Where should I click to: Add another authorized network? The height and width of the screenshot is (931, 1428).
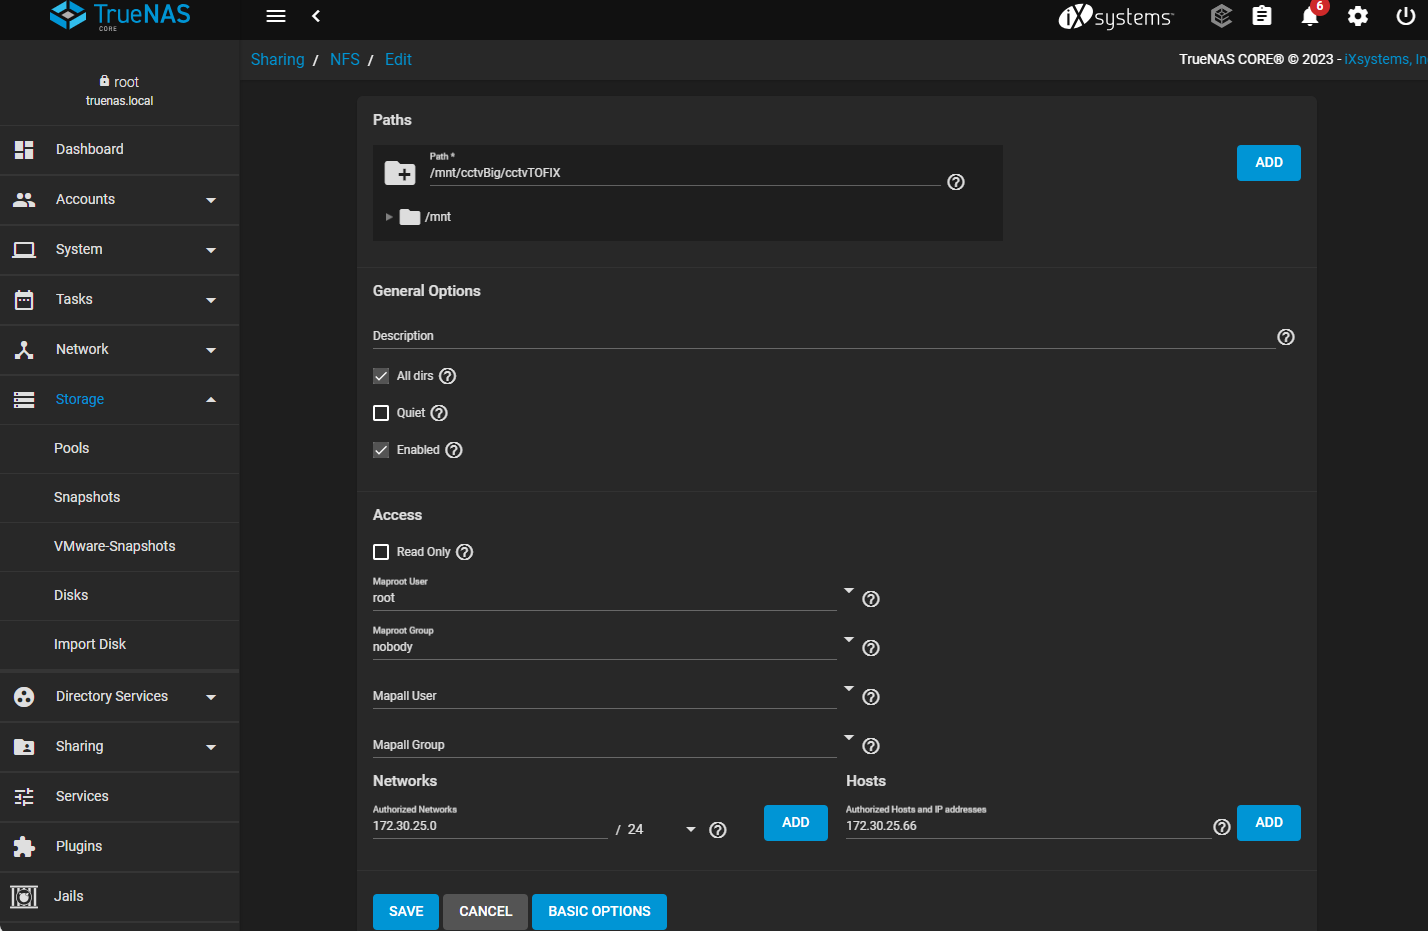pyautogui.click(x=796, y=823)
